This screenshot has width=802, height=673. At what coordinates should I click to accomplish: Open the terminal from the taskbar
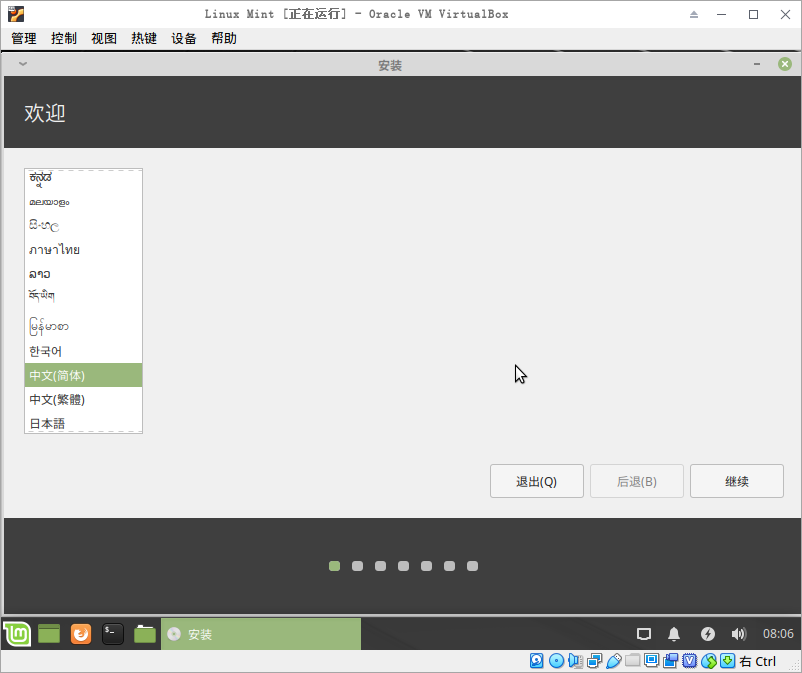[111, 633]
